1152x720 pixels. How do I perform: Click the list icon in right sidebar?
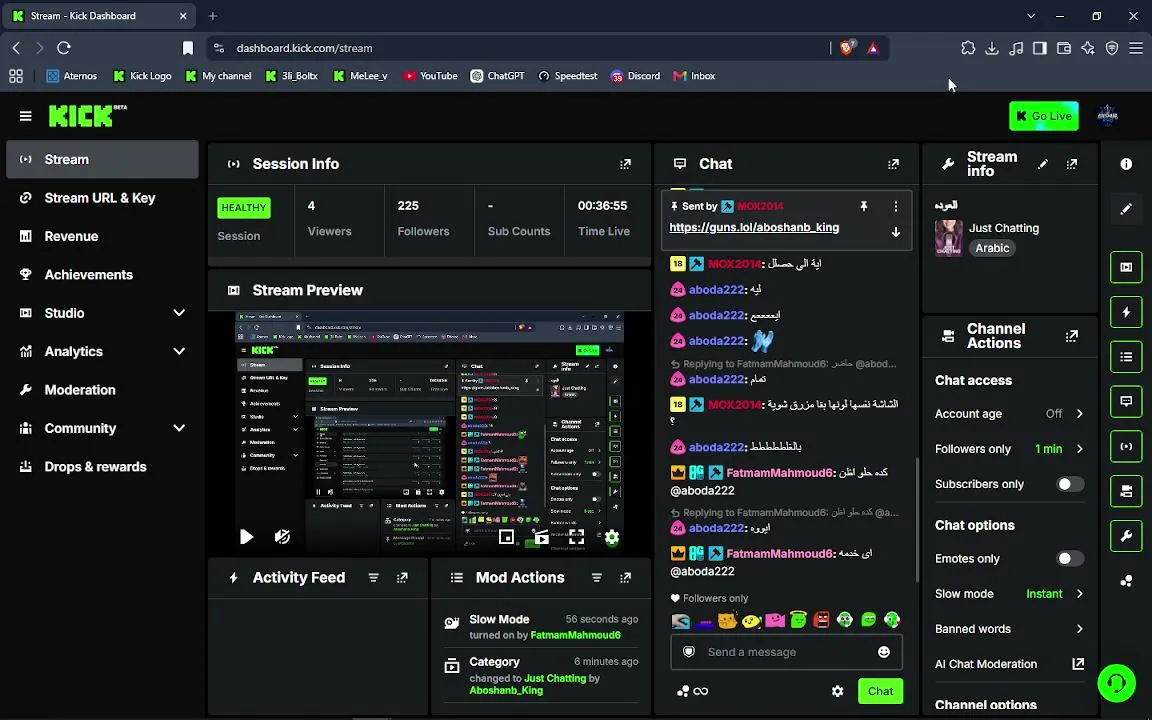tap(1126, 357)
